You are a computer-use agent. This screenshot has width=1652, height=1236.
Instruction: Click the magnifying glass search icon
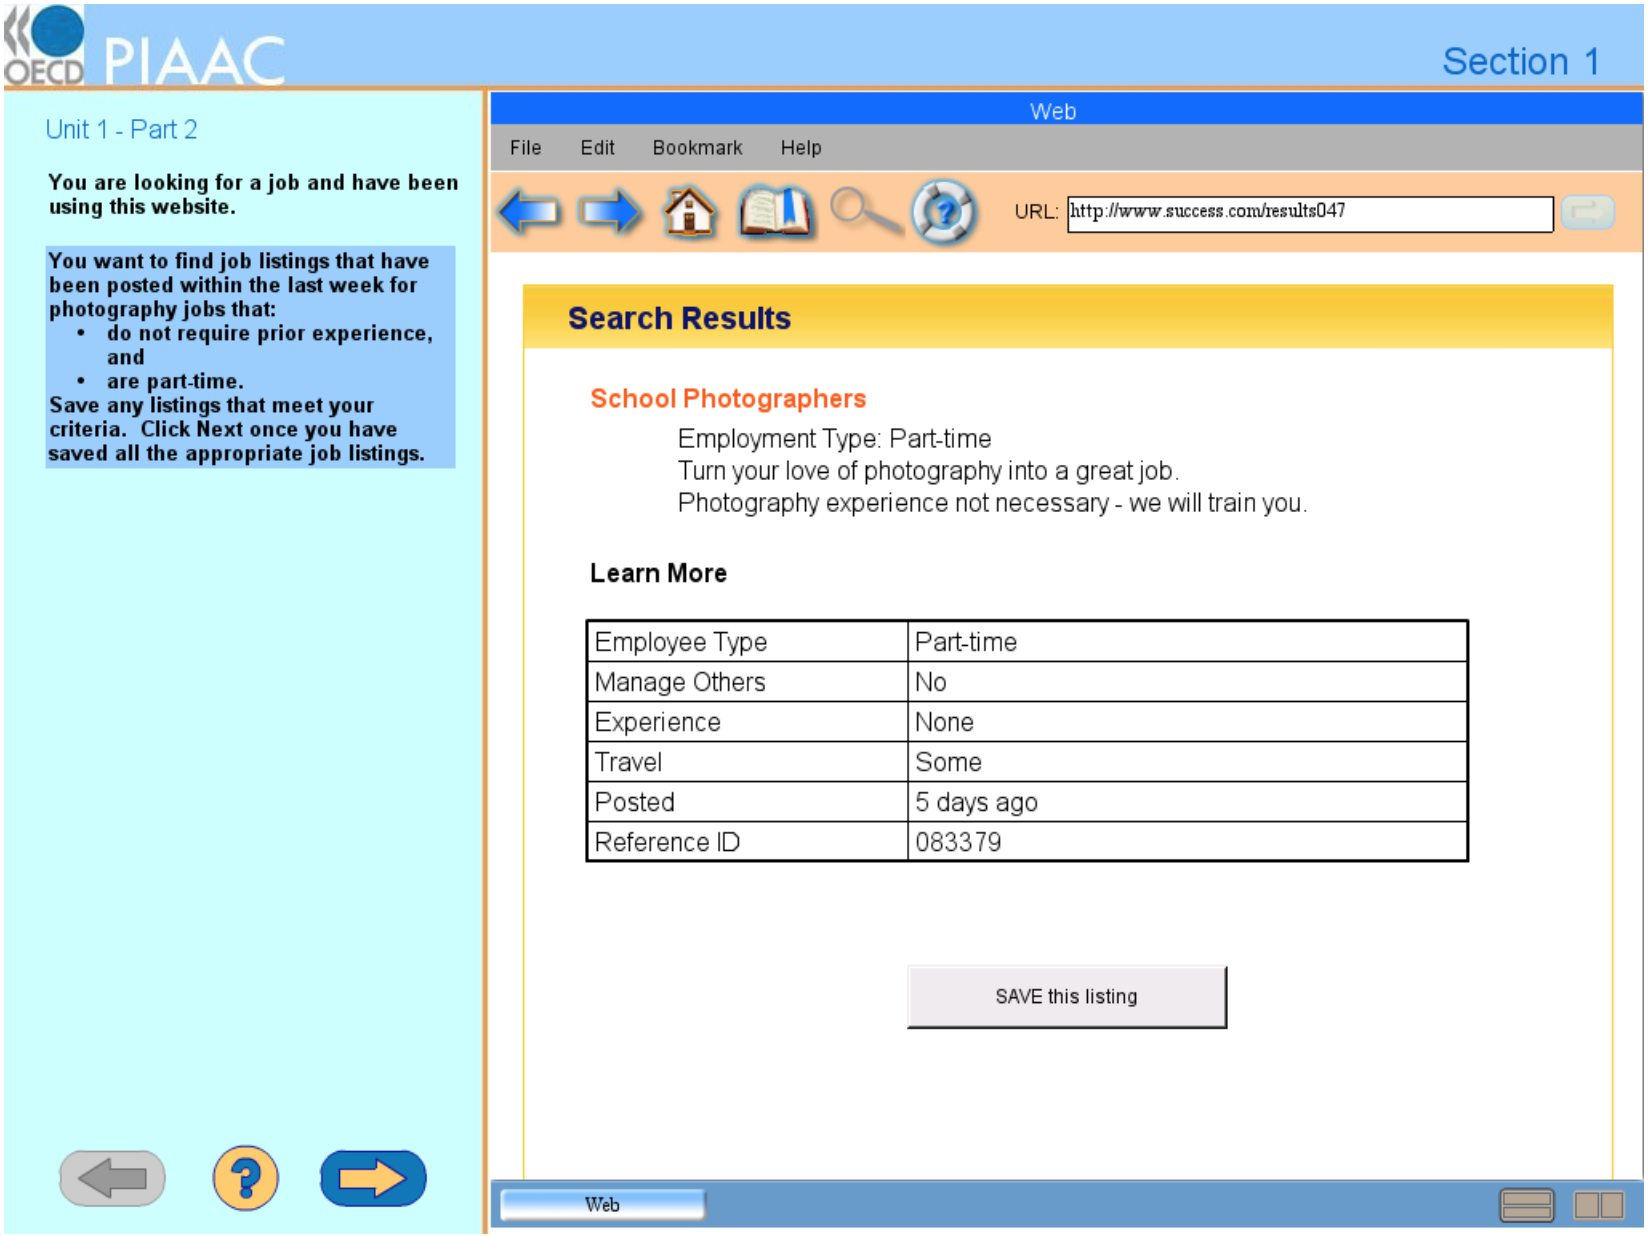[x=865, y=212]
